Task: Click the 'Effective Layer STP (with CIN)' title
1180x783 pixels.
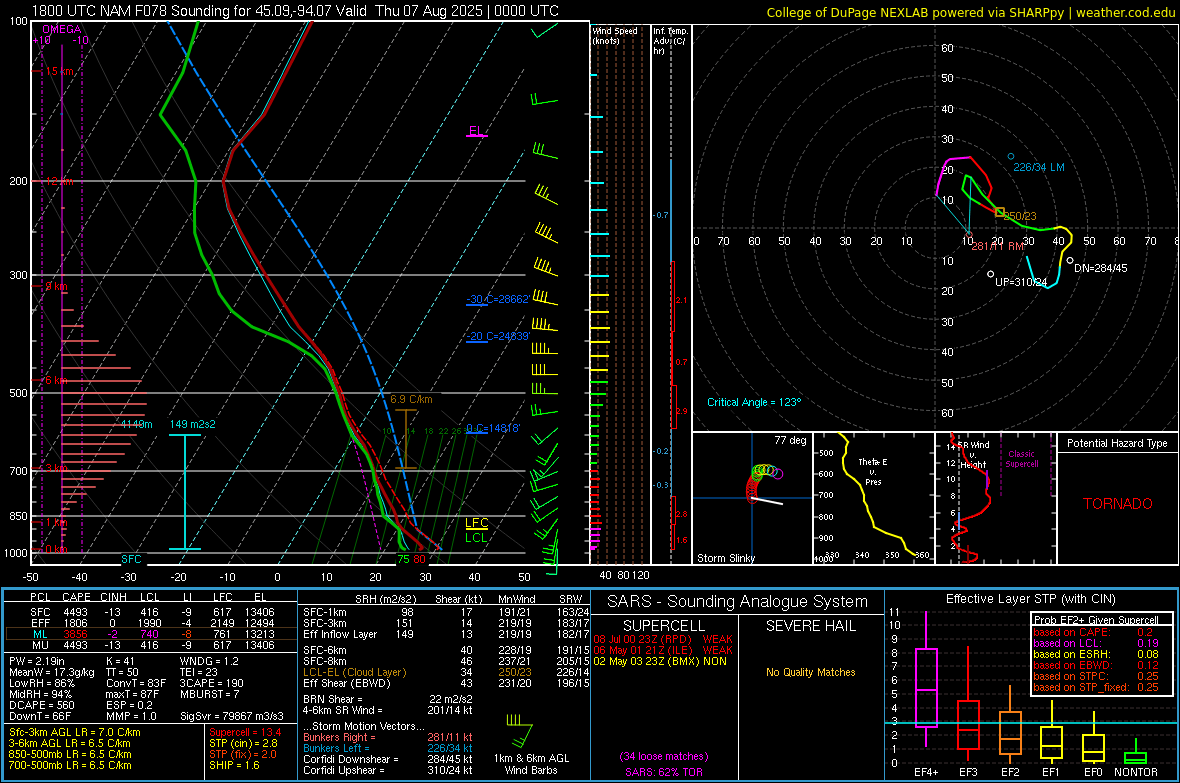Action: (1030, 599)
